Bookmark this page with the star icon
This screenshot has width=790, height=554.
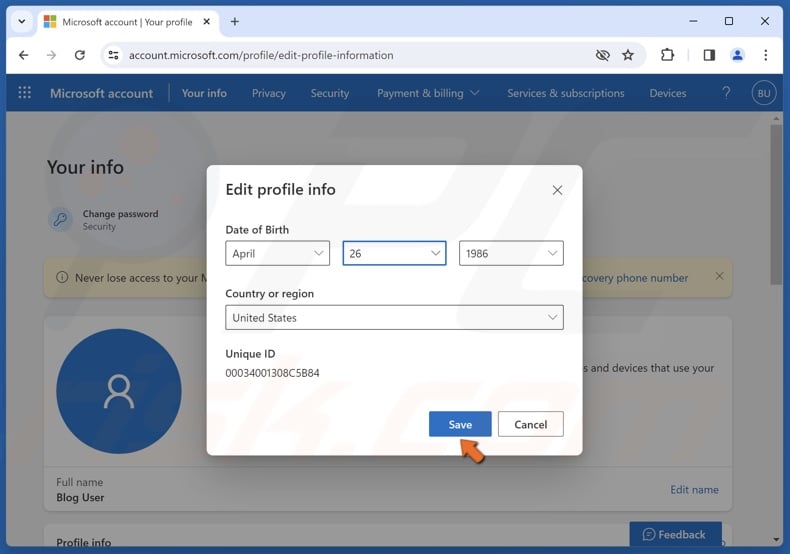(x=628, y=55)
